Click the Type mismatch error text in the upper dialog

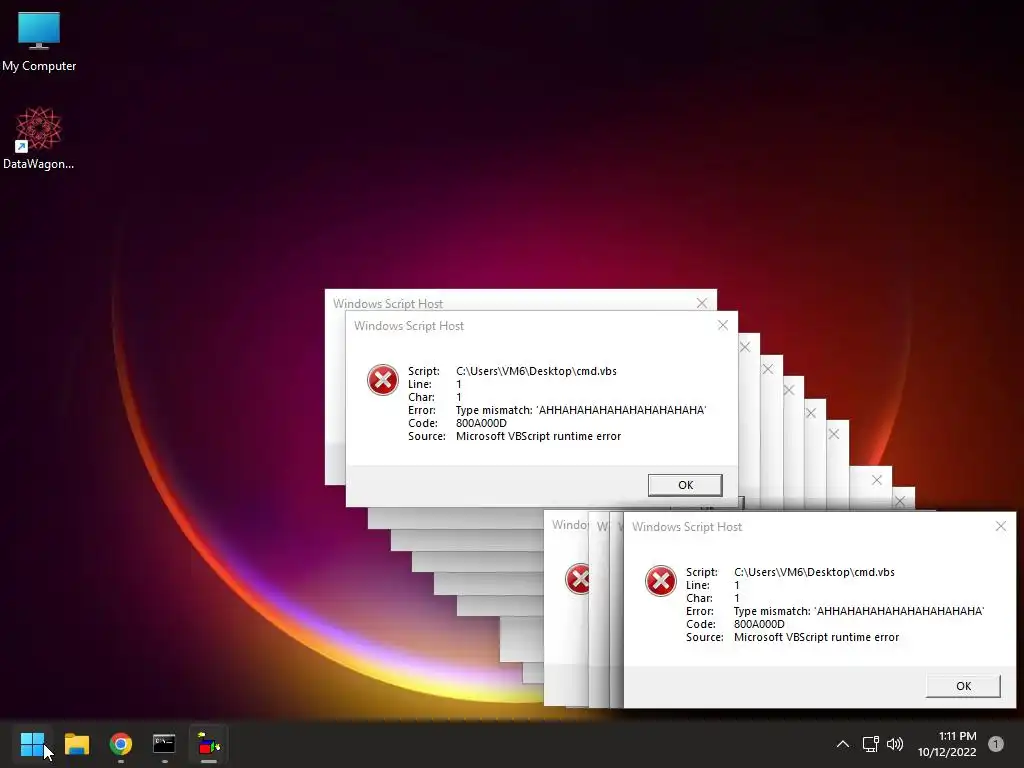click(x=581, y=410)
